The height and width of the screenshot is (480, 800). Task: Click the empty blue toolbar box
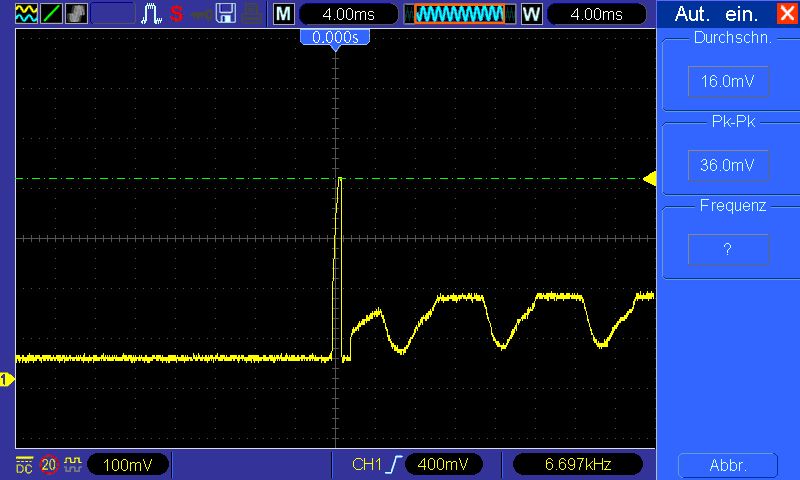click(x=113, y=14)
